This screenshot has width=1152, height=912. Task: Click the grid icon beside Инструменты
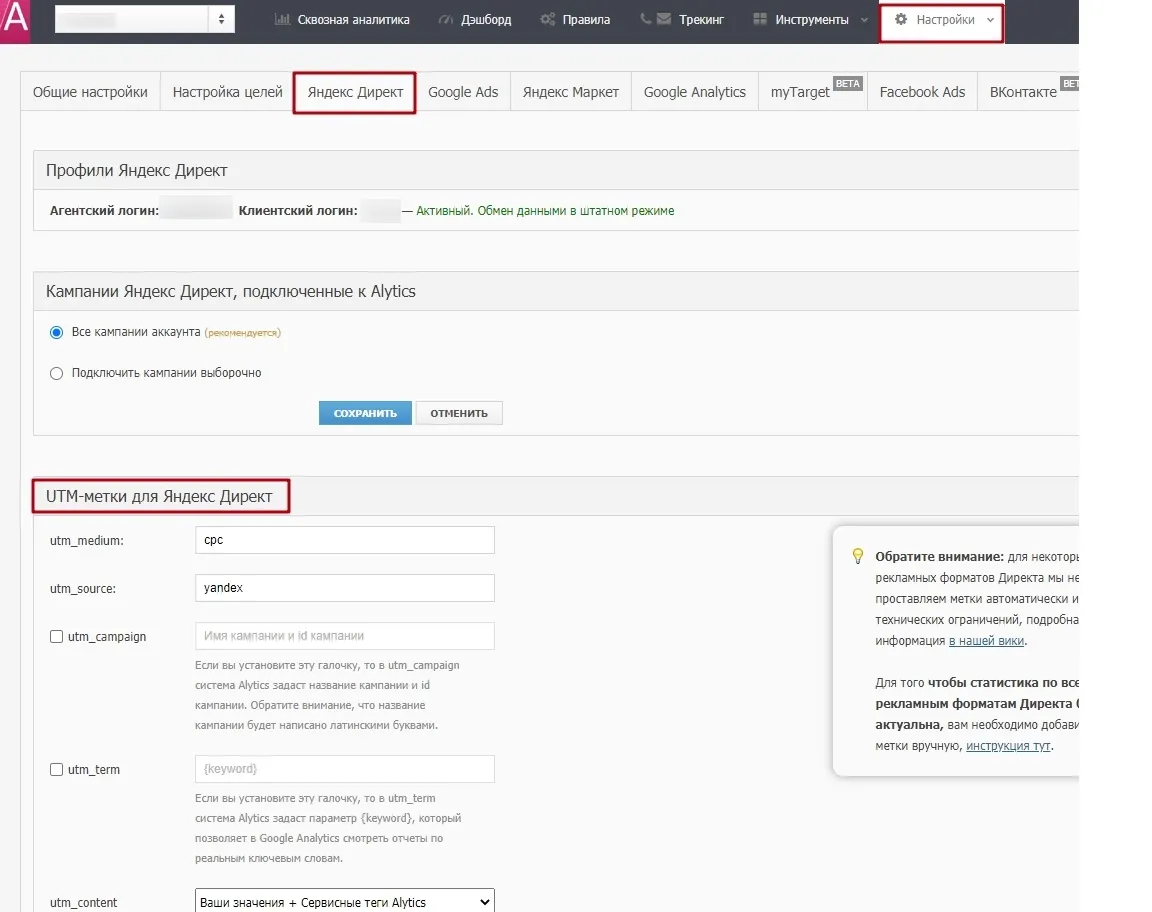760,19
